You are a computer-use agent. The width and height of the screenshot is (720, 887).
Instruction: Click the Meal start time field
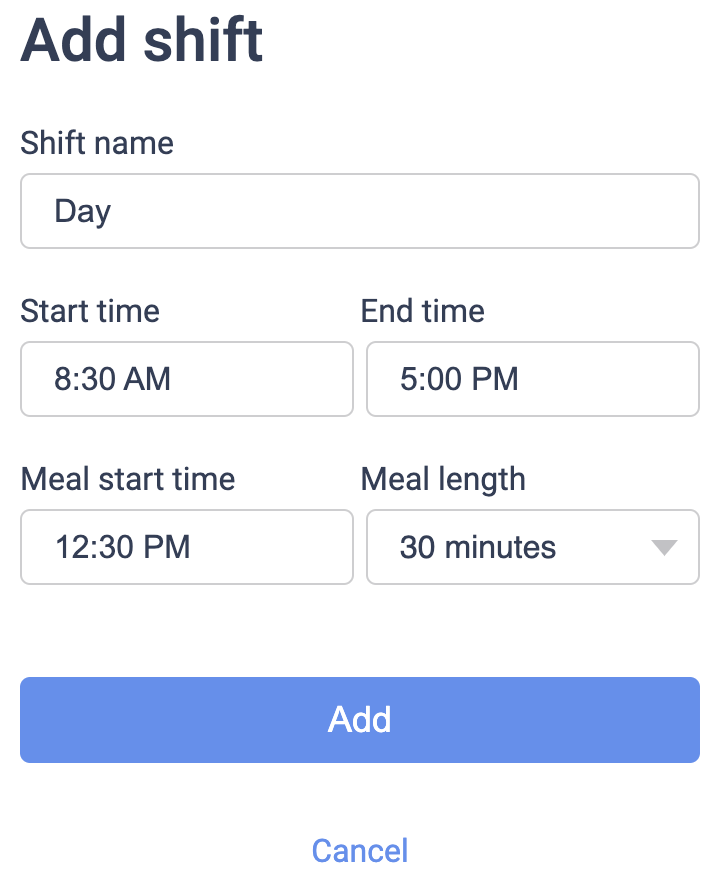(x=186, y=547)
